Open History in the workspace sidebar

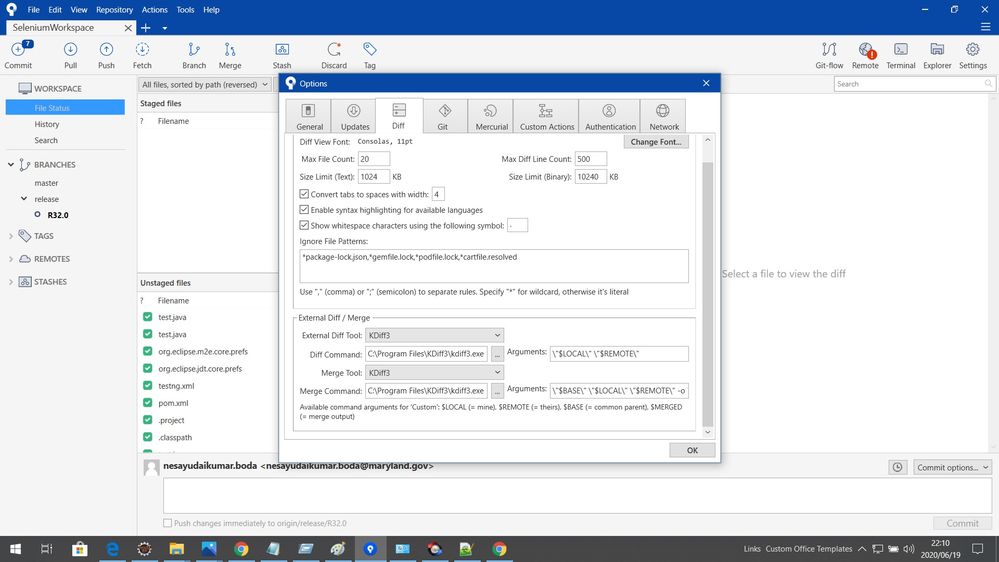(x=47, y=124)
